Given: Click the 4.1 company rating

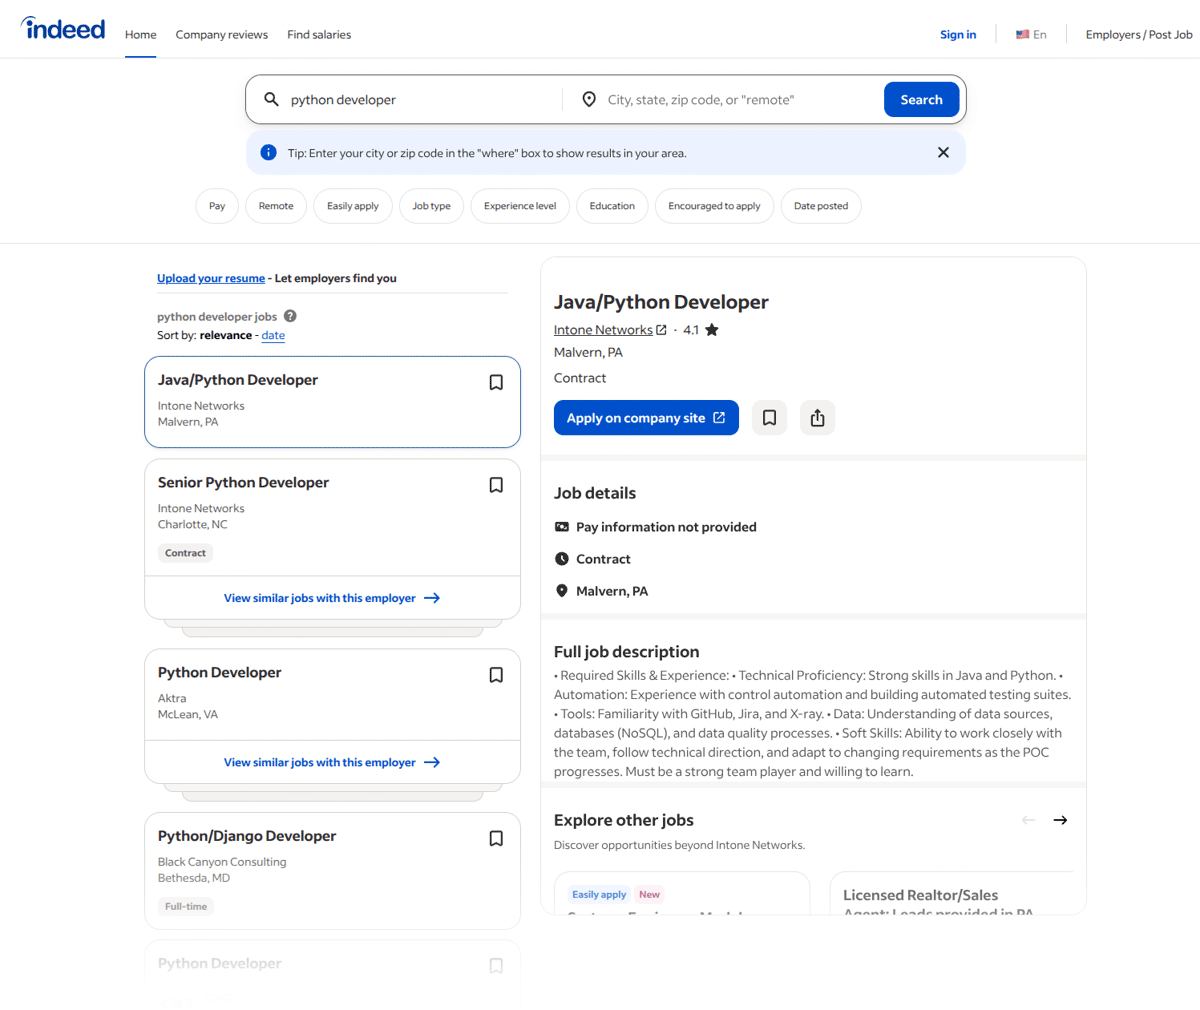Looking at the screenshot, I should 691,330.
